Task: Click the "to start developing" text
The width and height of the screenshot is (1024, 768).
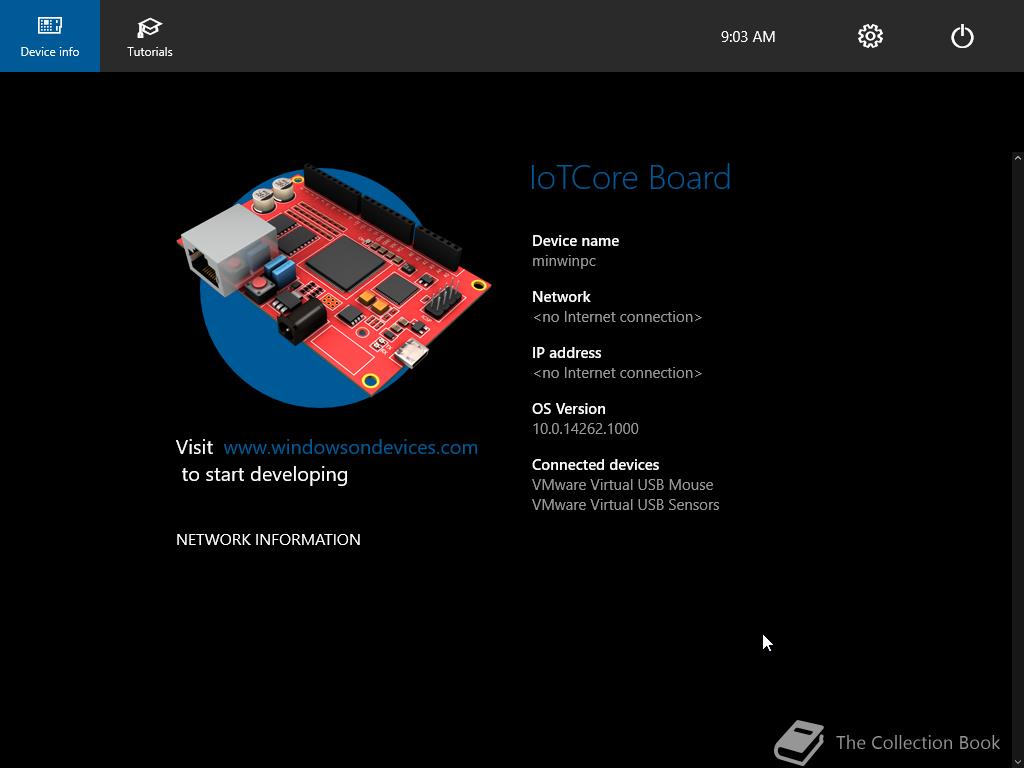Action: 264,475
